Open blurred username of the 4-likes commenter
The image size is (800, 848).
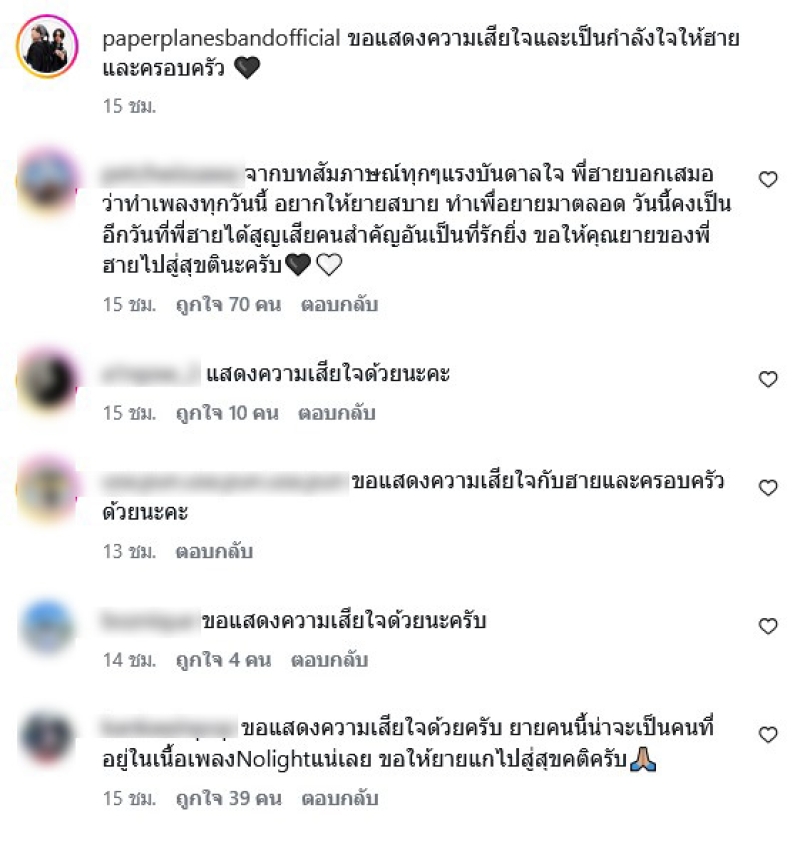tap(150, 621)
